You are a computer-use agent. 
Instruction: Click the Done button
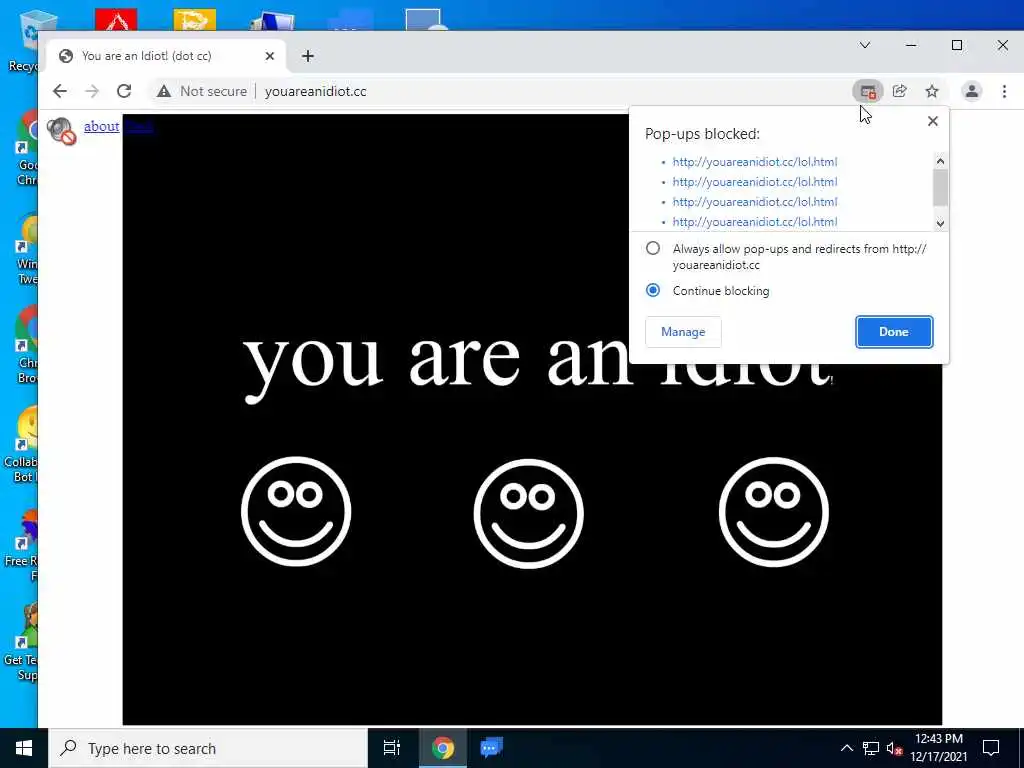894,332
